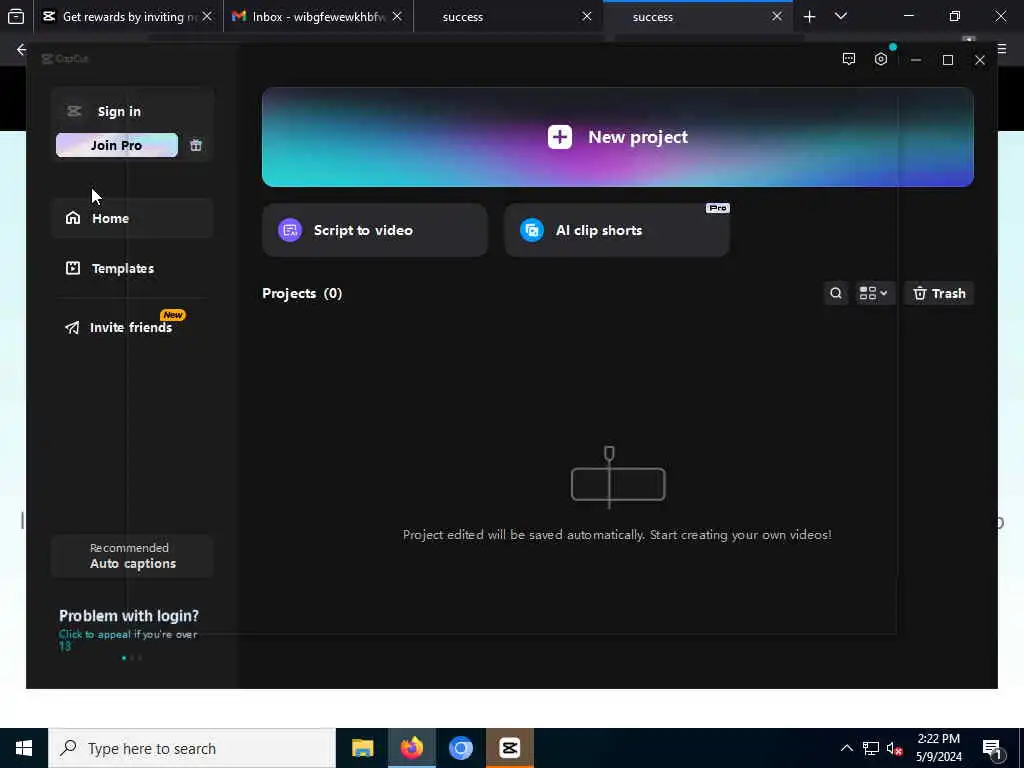Click the blue AI clip shorts icon
The width and height of the screenshot is (1024, 768).
[532, 230]
